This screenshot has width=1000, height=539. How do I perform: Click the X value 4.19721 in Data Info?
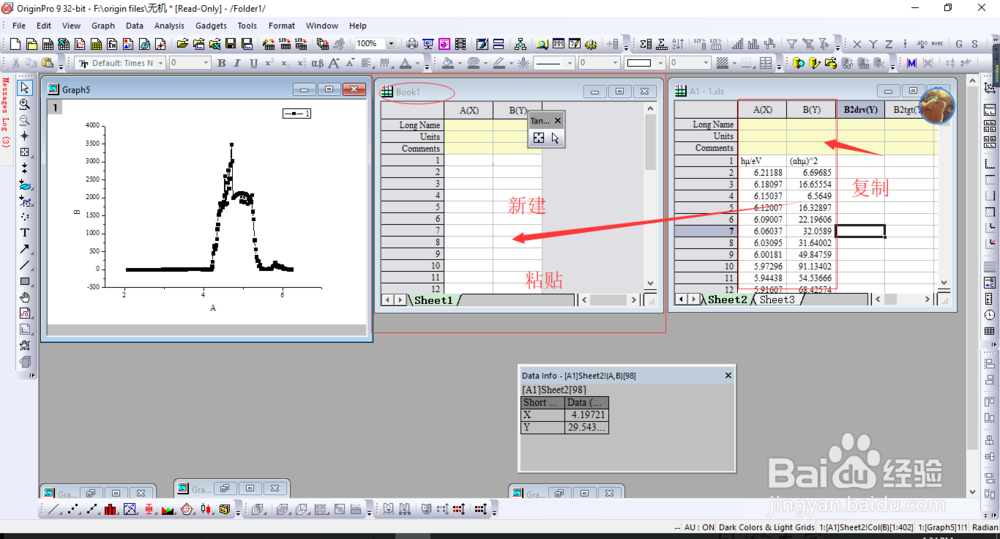coord(586,415)
